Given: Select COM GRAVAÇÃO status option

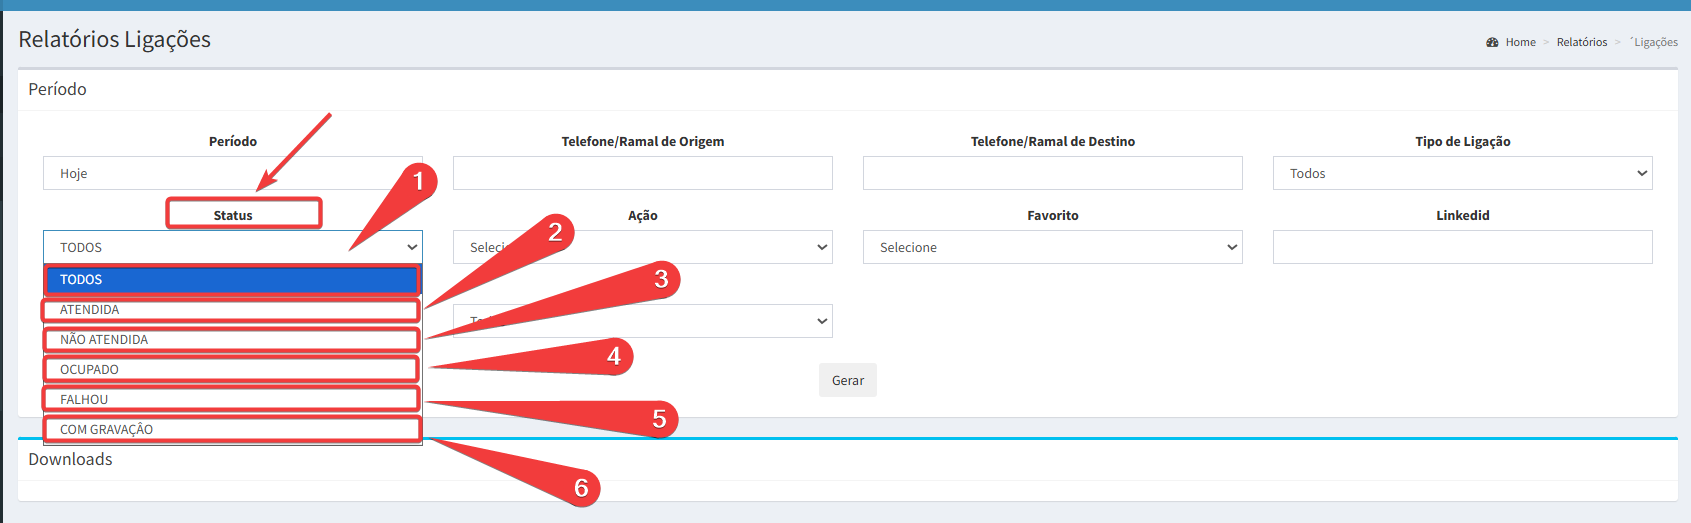Looking at the screenshot, I should pos(232,430).
